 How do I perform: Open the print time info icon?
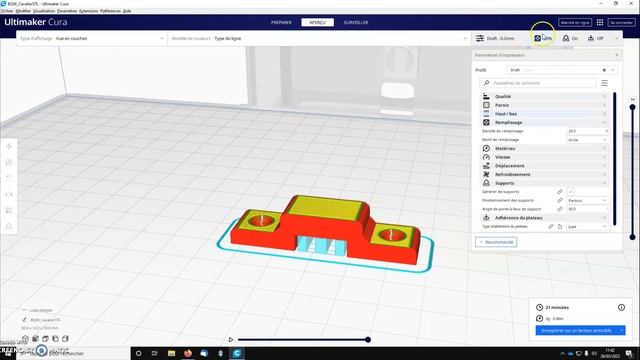click(621, 307)
